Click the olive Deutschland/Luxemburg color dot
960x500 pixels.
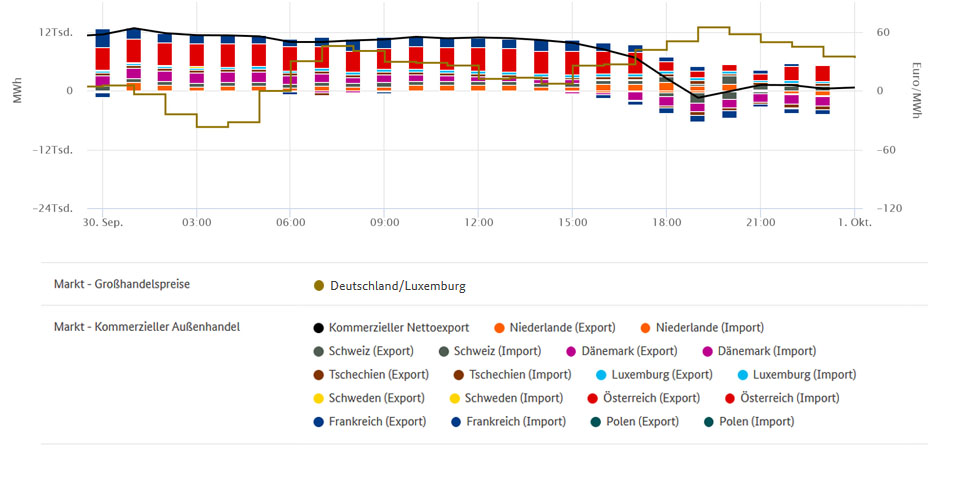[318, 286]
